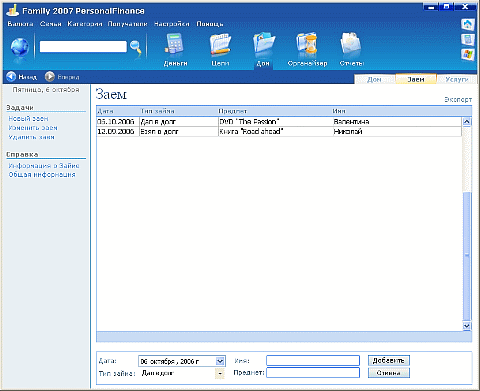The image size is (480, 391).
Task: Click the Добавить button
Action: tap(389, 360)
